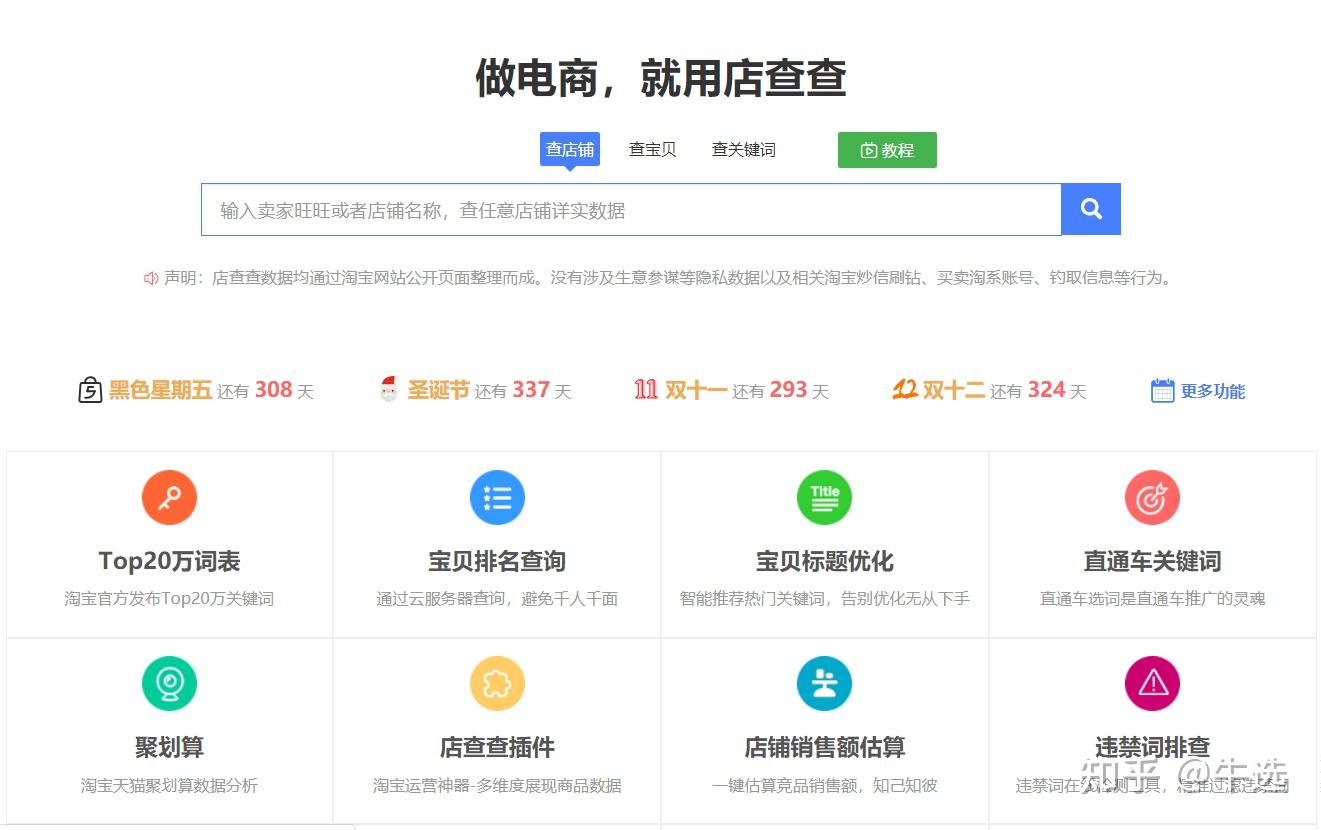The width and height of the screenshot is (1321, 830).
Task: Click the description 直通车选词是直通车推广的灵魂
Action: (x=1152, y=599)
